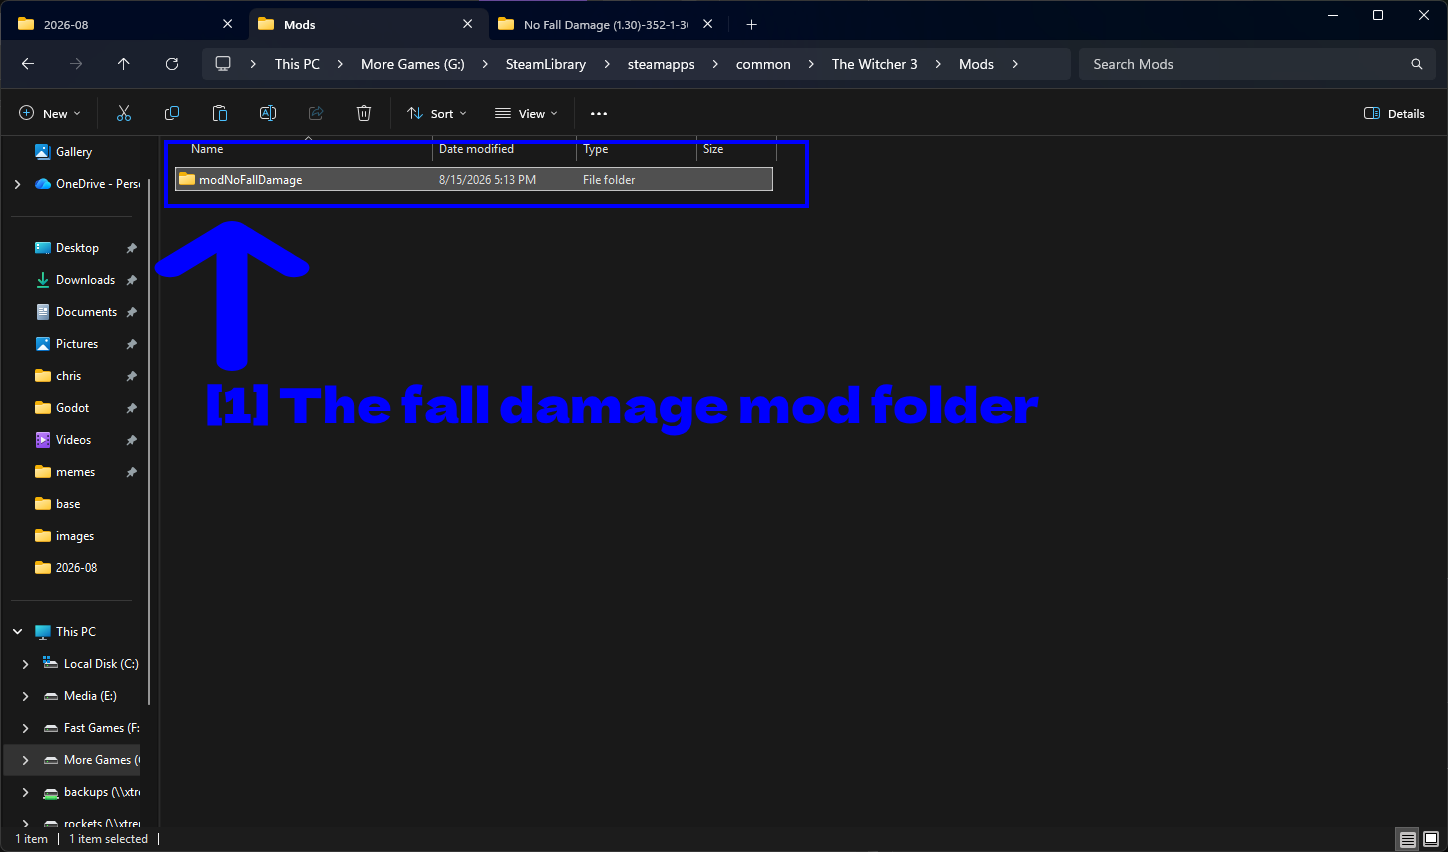This screenshot has width=1448, height=852.
Task: Click More Games (G:) breadcrumb
Action: tap(413, 64)
